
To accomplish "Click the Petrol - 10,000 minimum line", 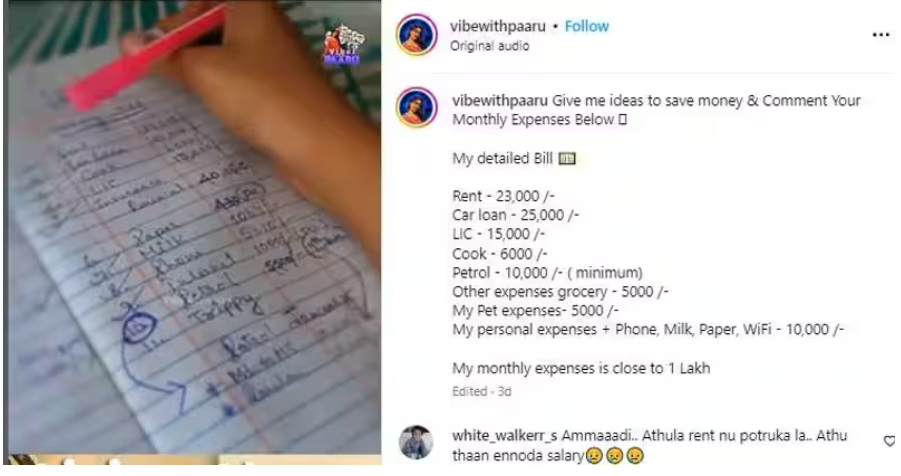I will coord(548,272).
